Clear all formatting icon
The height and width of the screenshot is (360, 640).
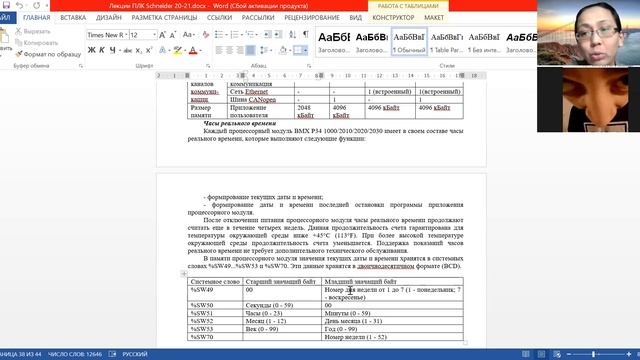pos(206,35)
